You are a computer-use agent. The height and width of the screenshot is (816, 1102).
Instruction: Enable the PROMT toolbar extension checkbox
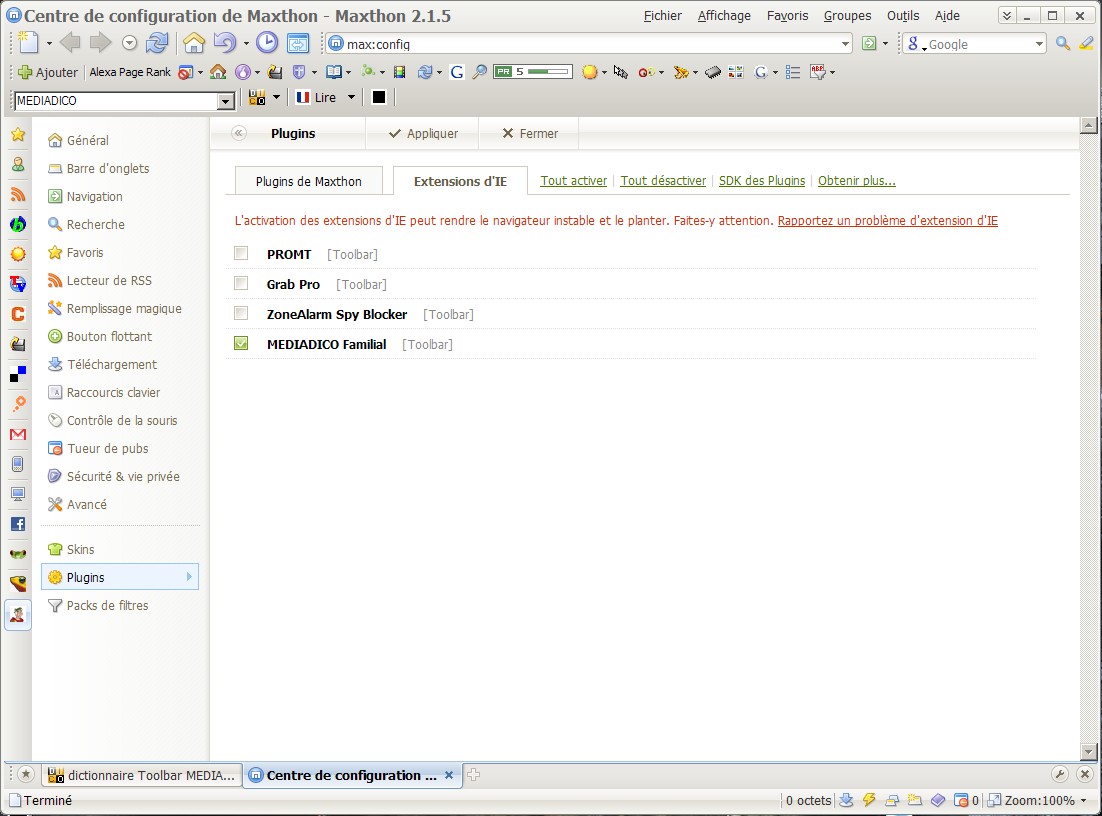(241, 253)
